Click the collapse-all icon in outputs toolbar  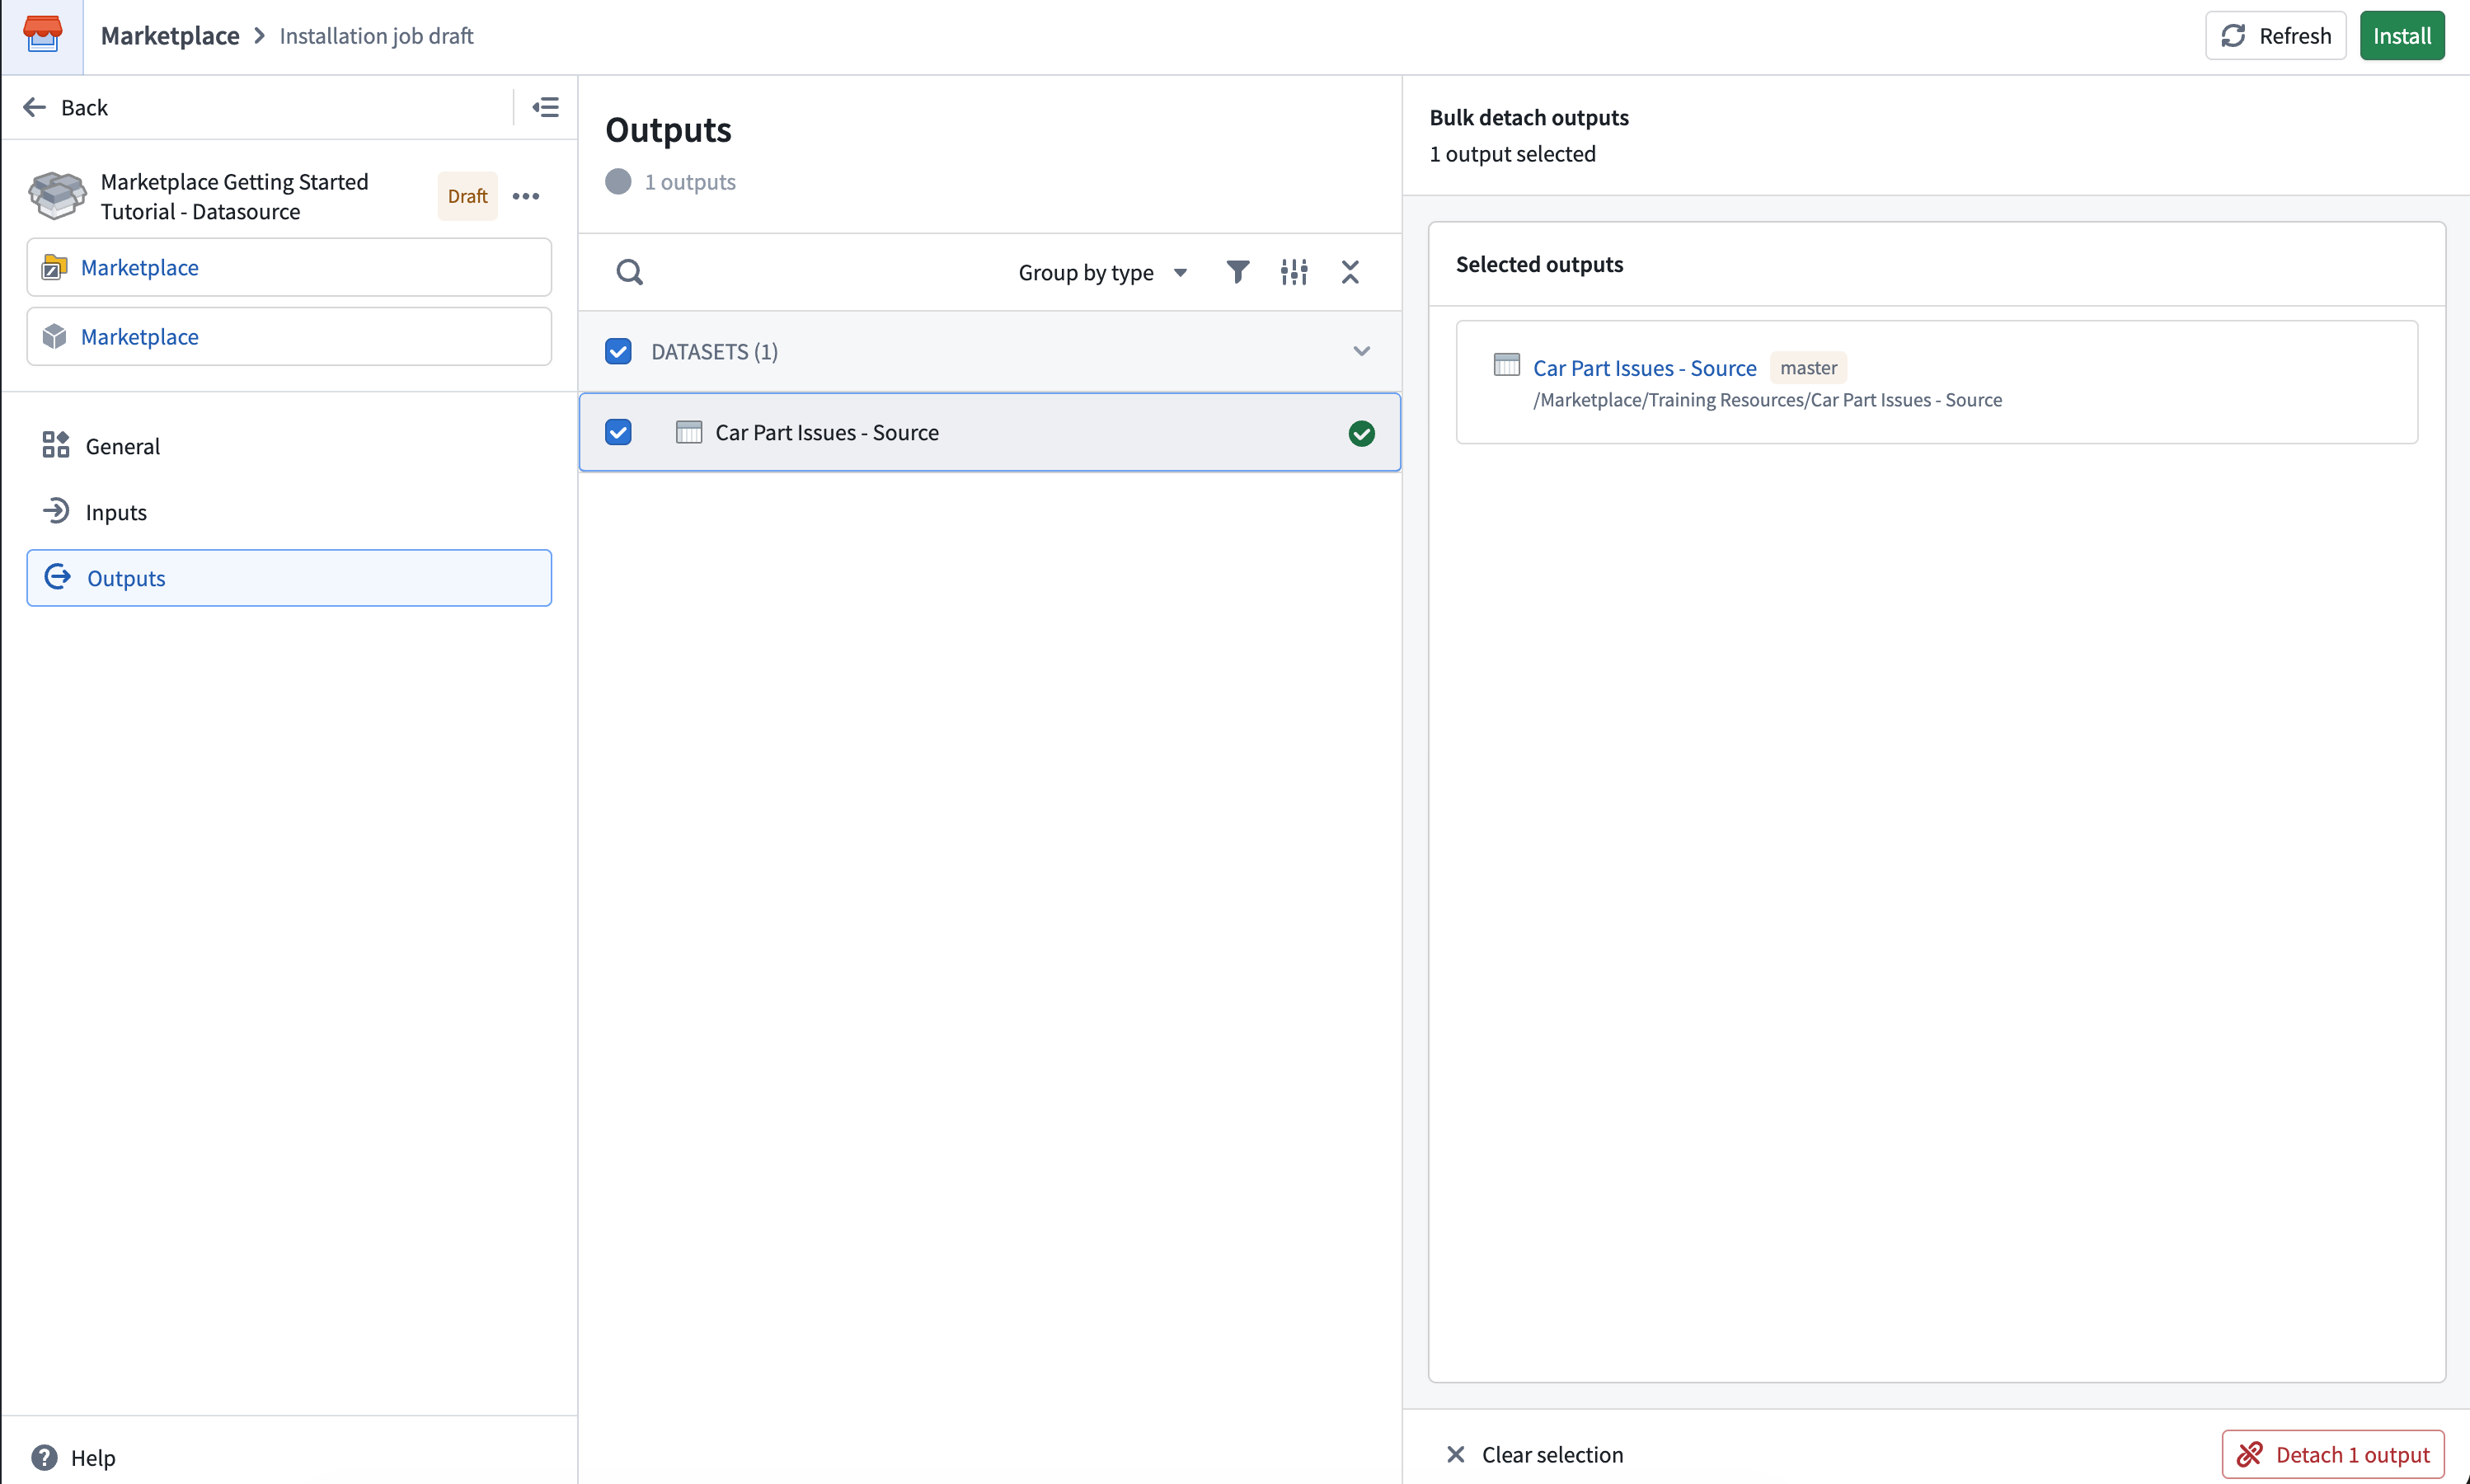tap(1350, 272)
